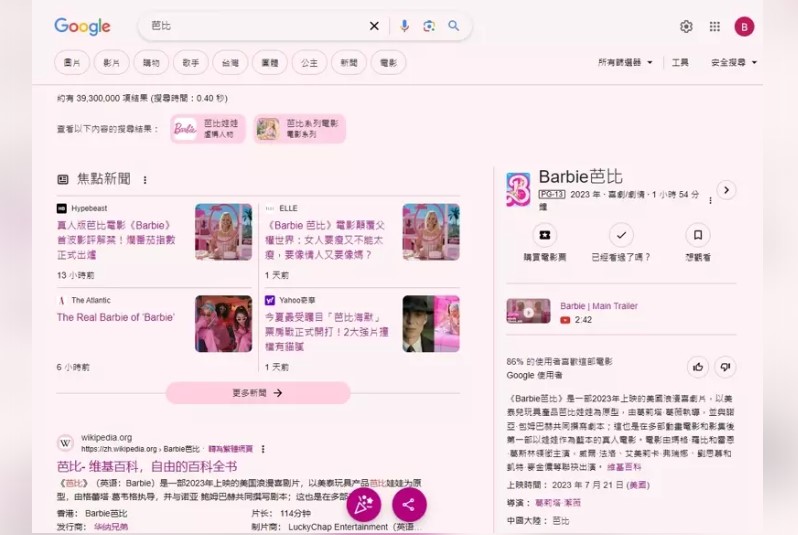Image resolution: width=798 pixels, height=535 pixels.
Task: Clear the search box text
Action: [374, 26]
